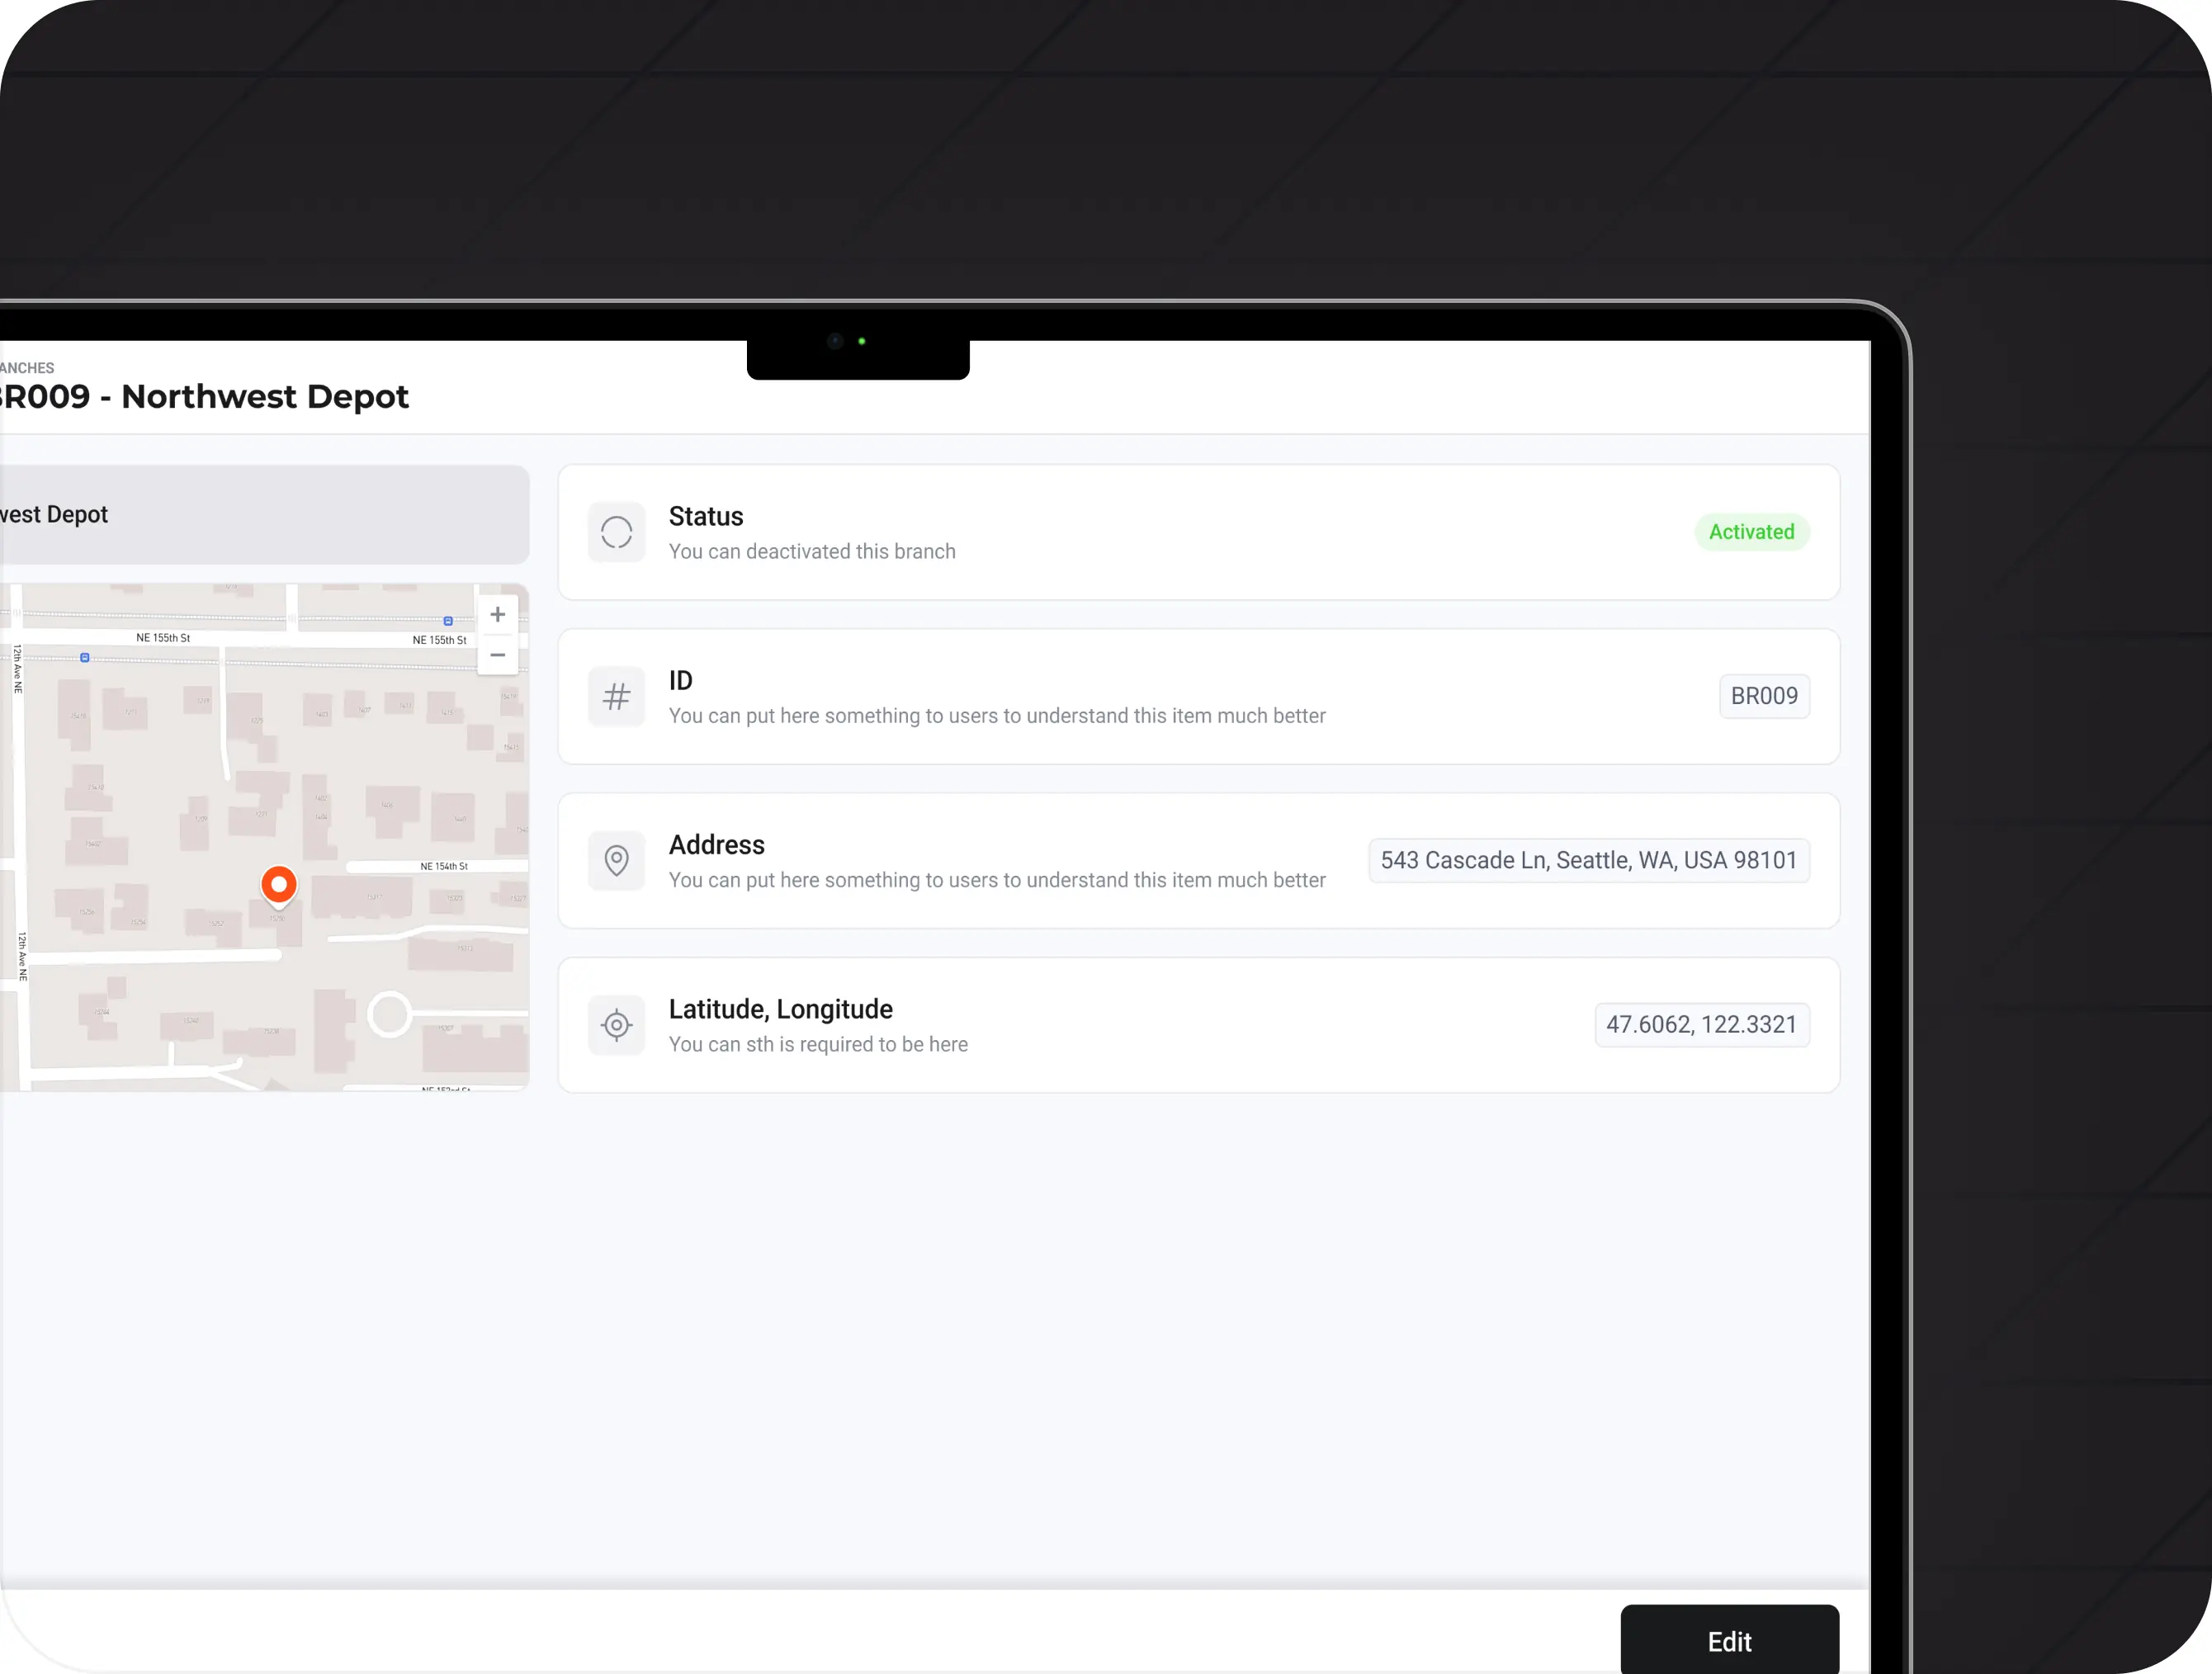Click the 47.6062, 122.3321 coordinates field
Viewport: 2212px width, 1674px height.
1701,1024
